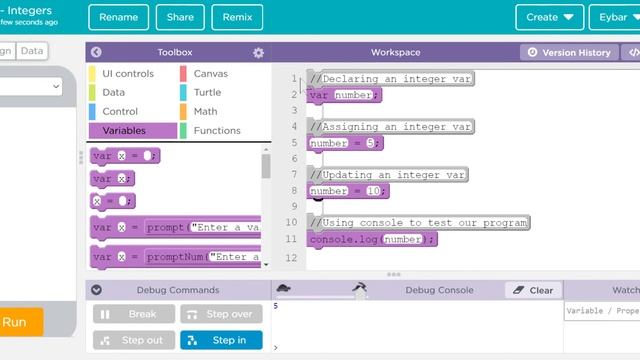Click the Version History clock icon
This screenshot has width=640, height=360.
[532, 52]
